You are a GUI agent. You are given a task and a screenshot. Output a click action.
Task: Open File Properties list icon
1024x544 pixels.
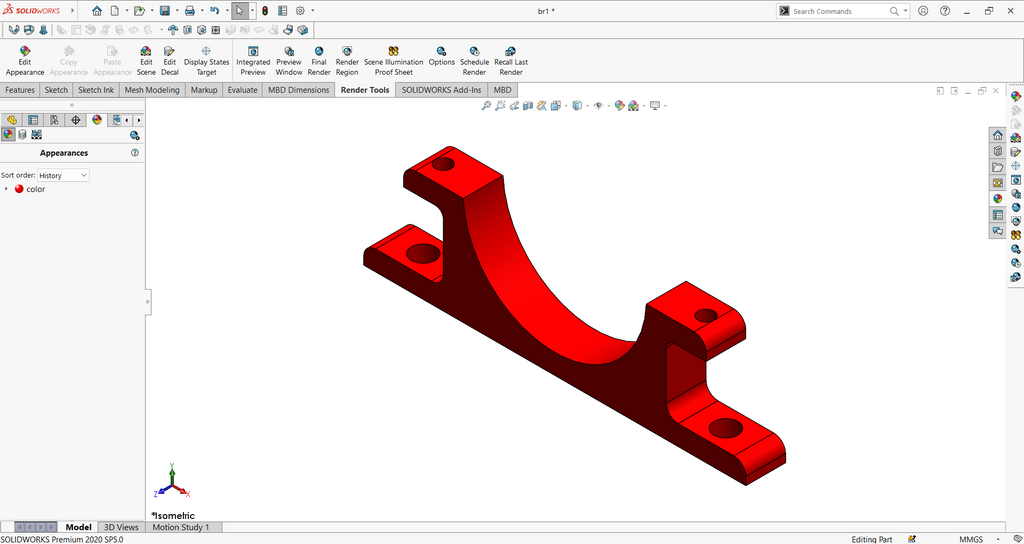tap(282, 11)
